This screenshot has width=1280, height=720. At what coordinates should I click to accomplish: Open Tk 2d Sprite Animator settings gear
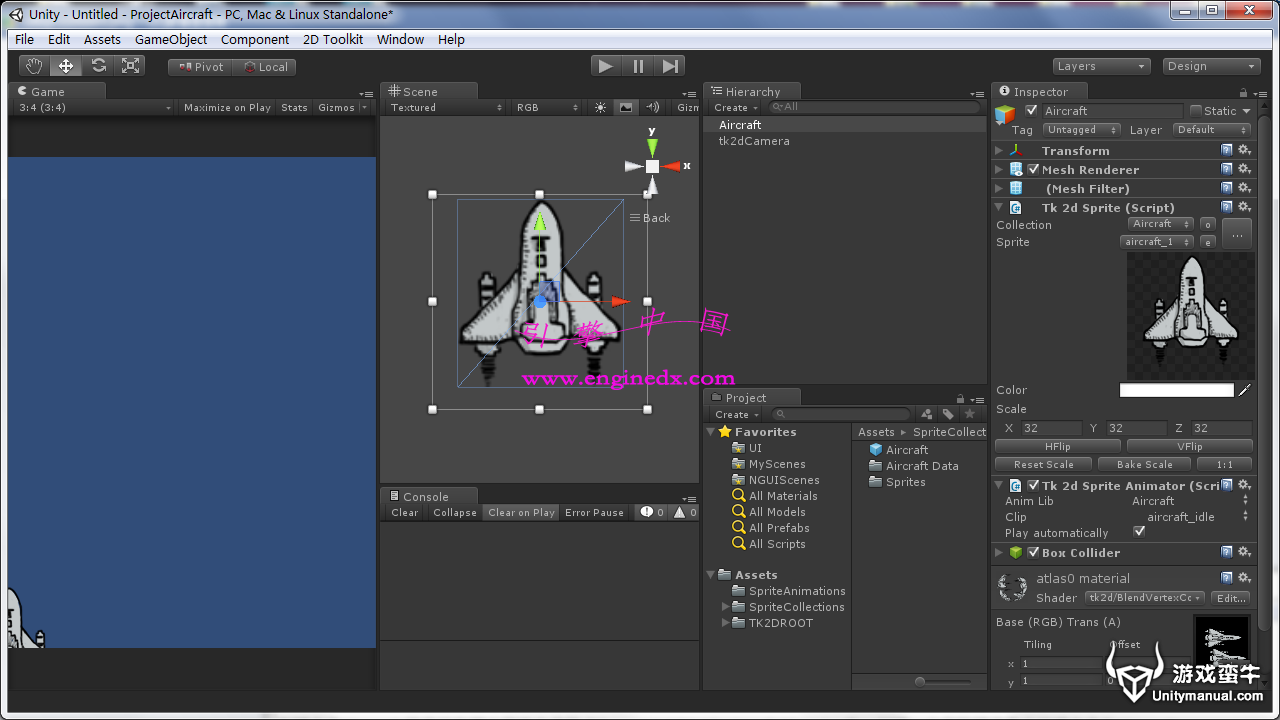pyautogui.click(x=1244, y=485)
